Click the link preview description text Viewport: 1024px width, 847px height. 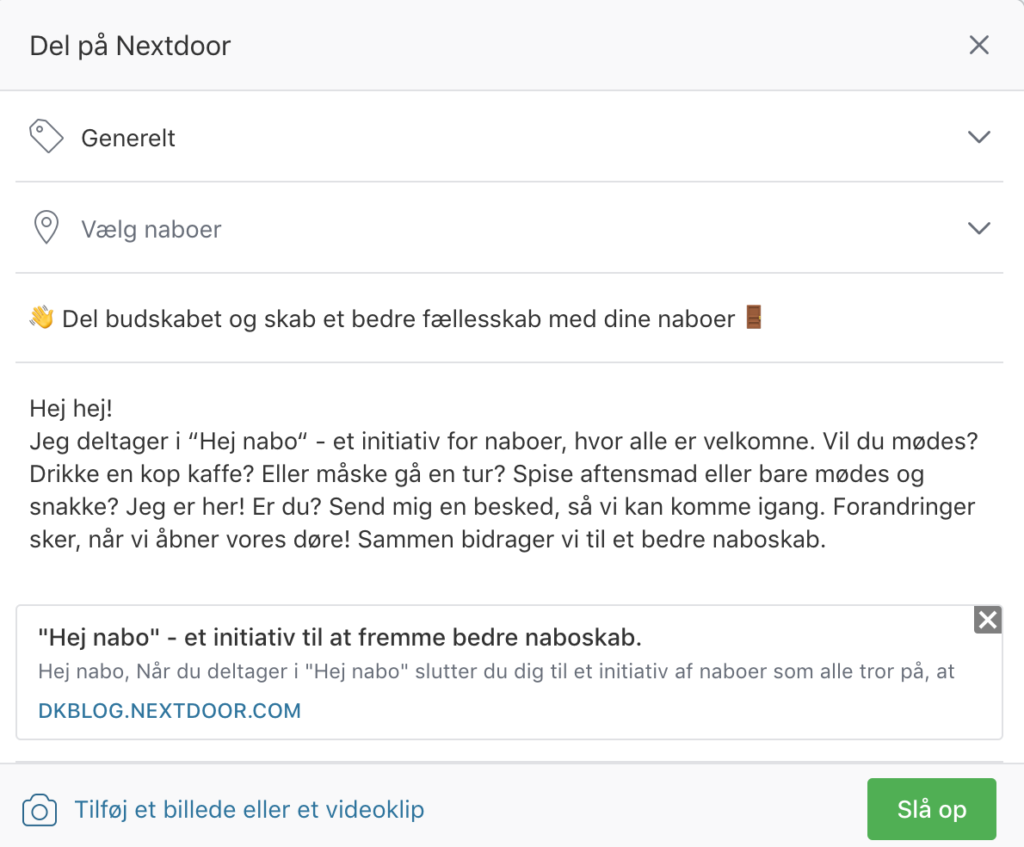pos(496,671)
